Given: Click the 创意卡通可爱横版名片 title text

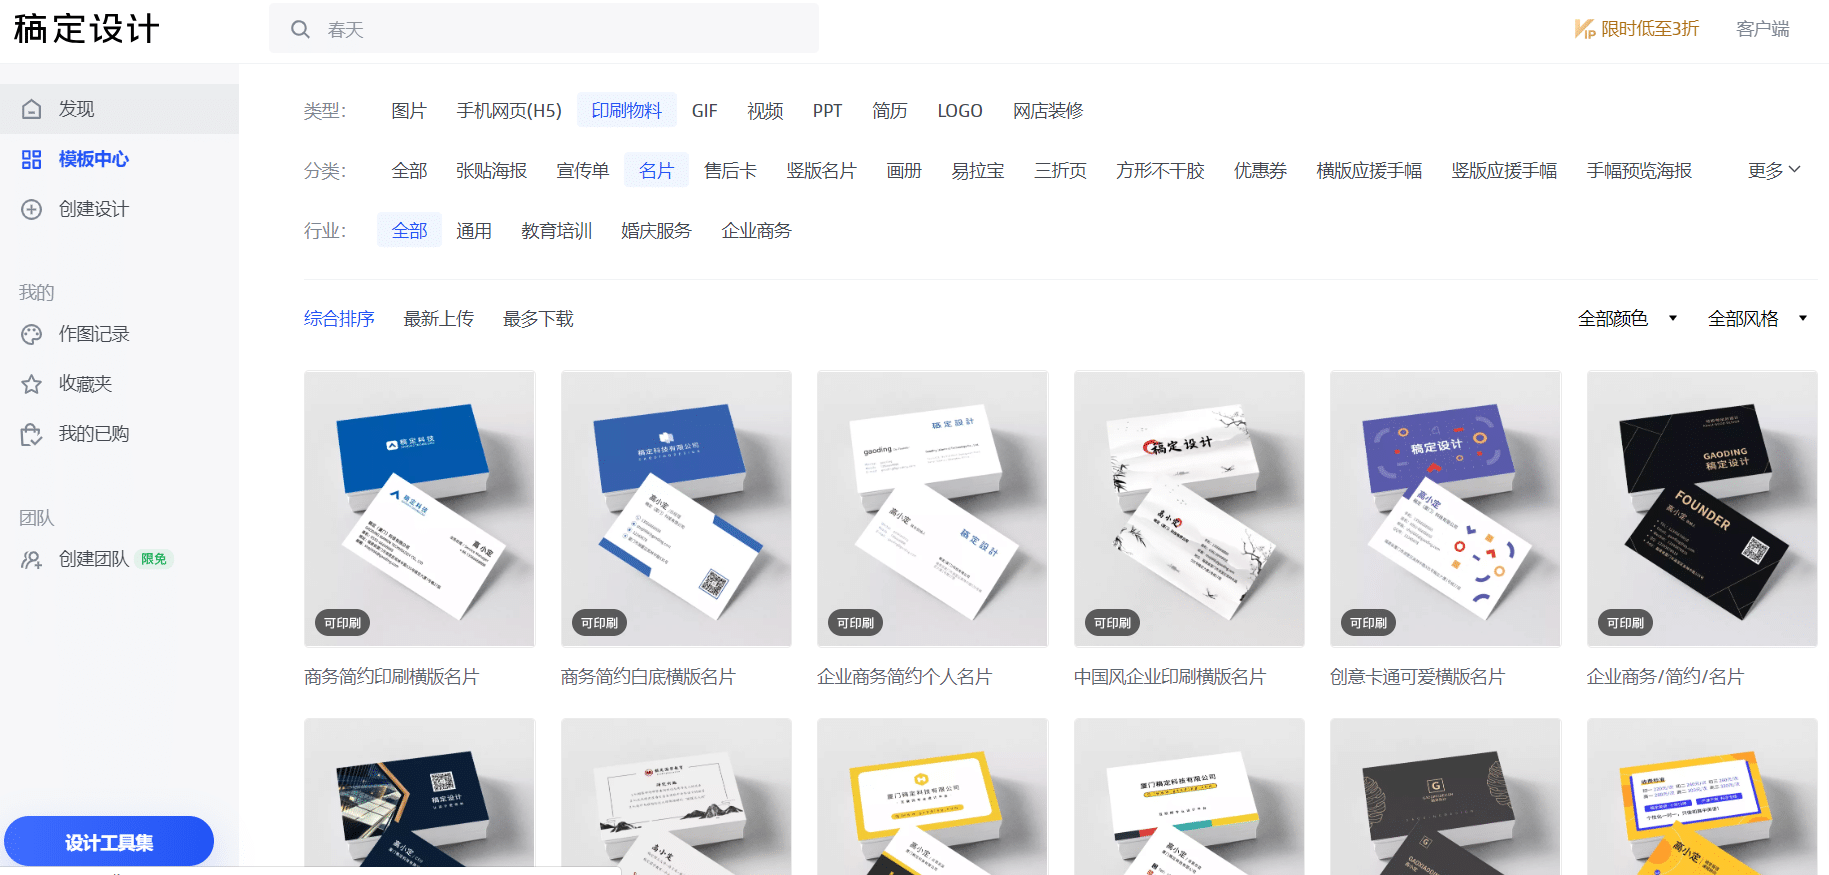Looking at the screenshot, I should click(x=1417, y=677).
